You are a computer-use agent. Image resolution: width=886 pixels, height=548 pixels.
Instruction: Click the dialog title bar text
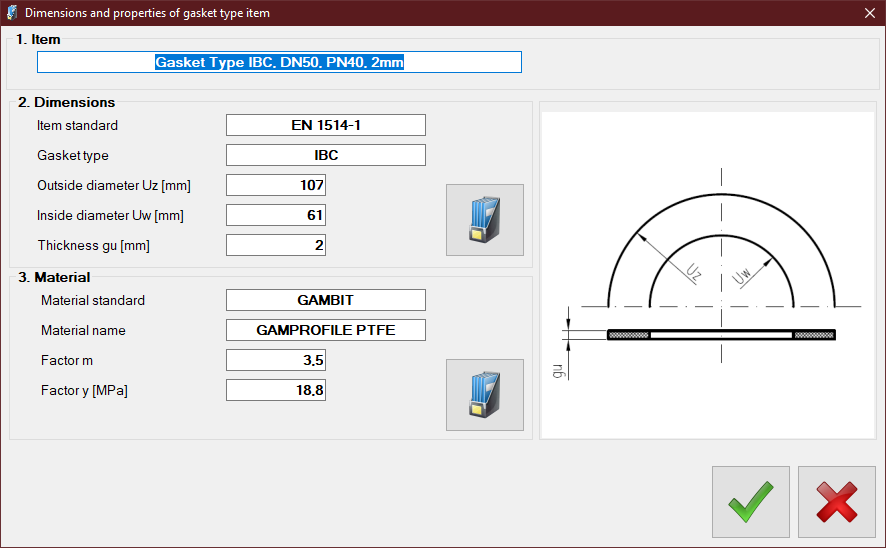tap(147, 13)
